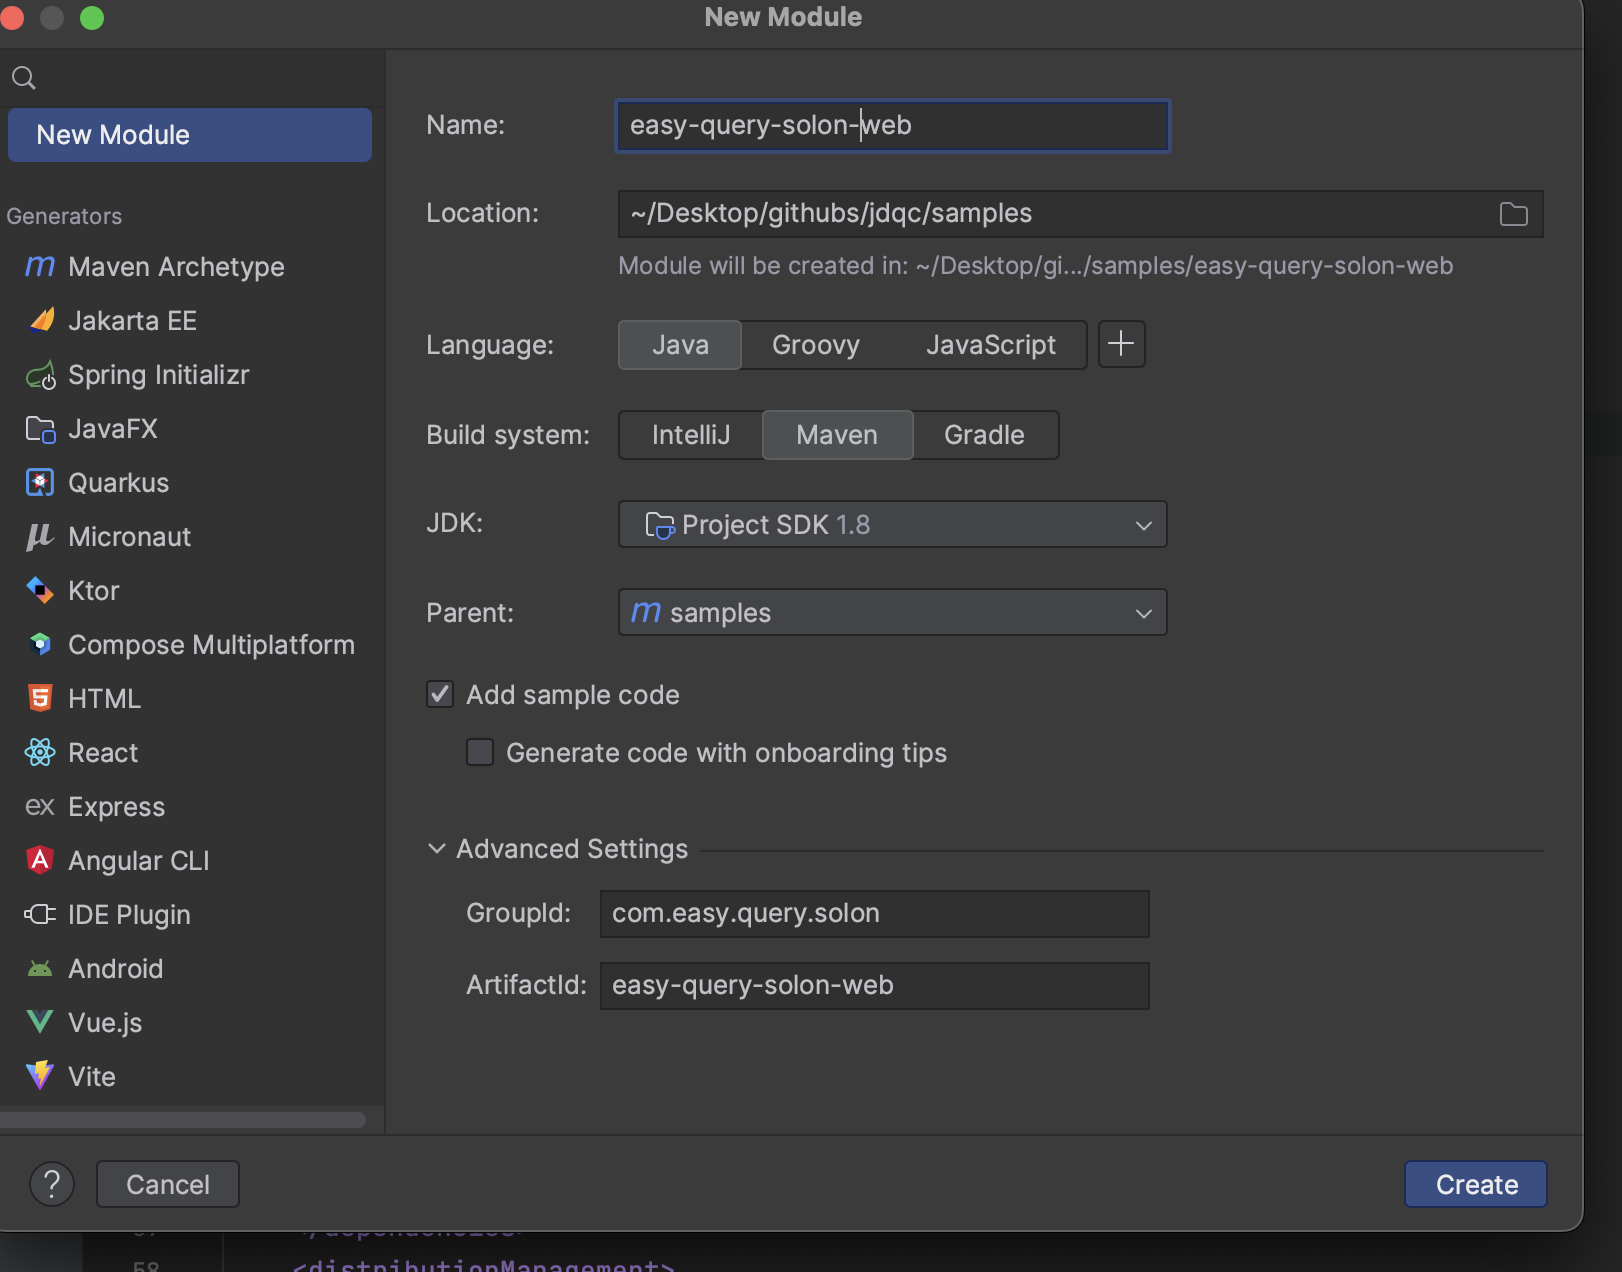1622x1272 pixels.
Task: Browse for location using folder icon
Action: point(1513,214)
